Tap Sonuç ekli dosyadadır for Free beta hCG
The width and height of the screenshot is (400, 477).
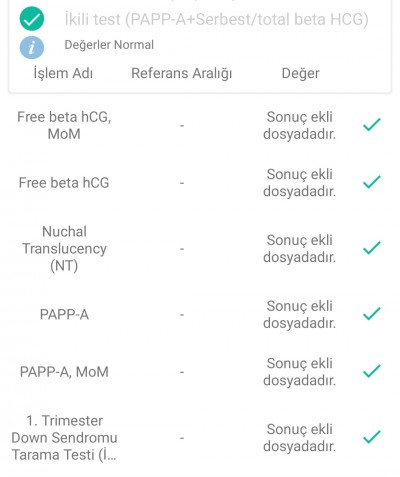299,183
